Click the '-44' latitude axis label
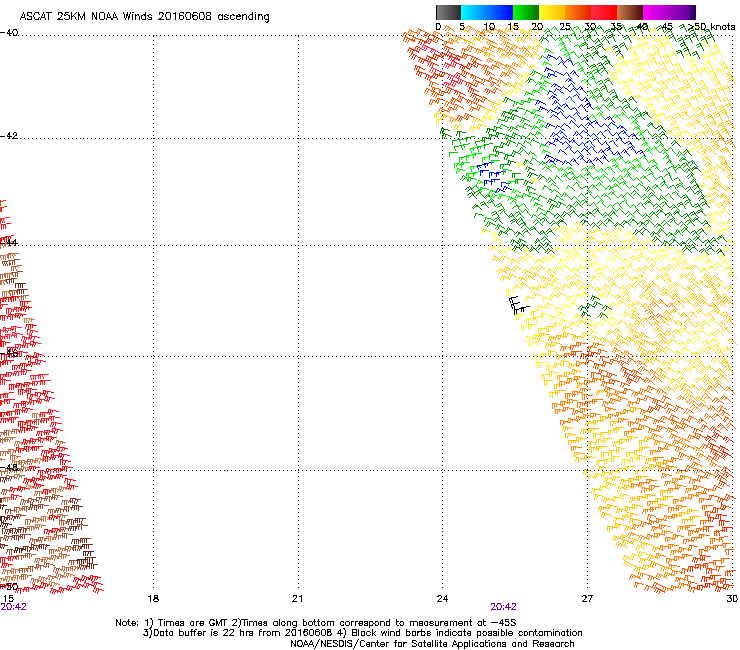 pyautogui.click(x=9, y=243)
